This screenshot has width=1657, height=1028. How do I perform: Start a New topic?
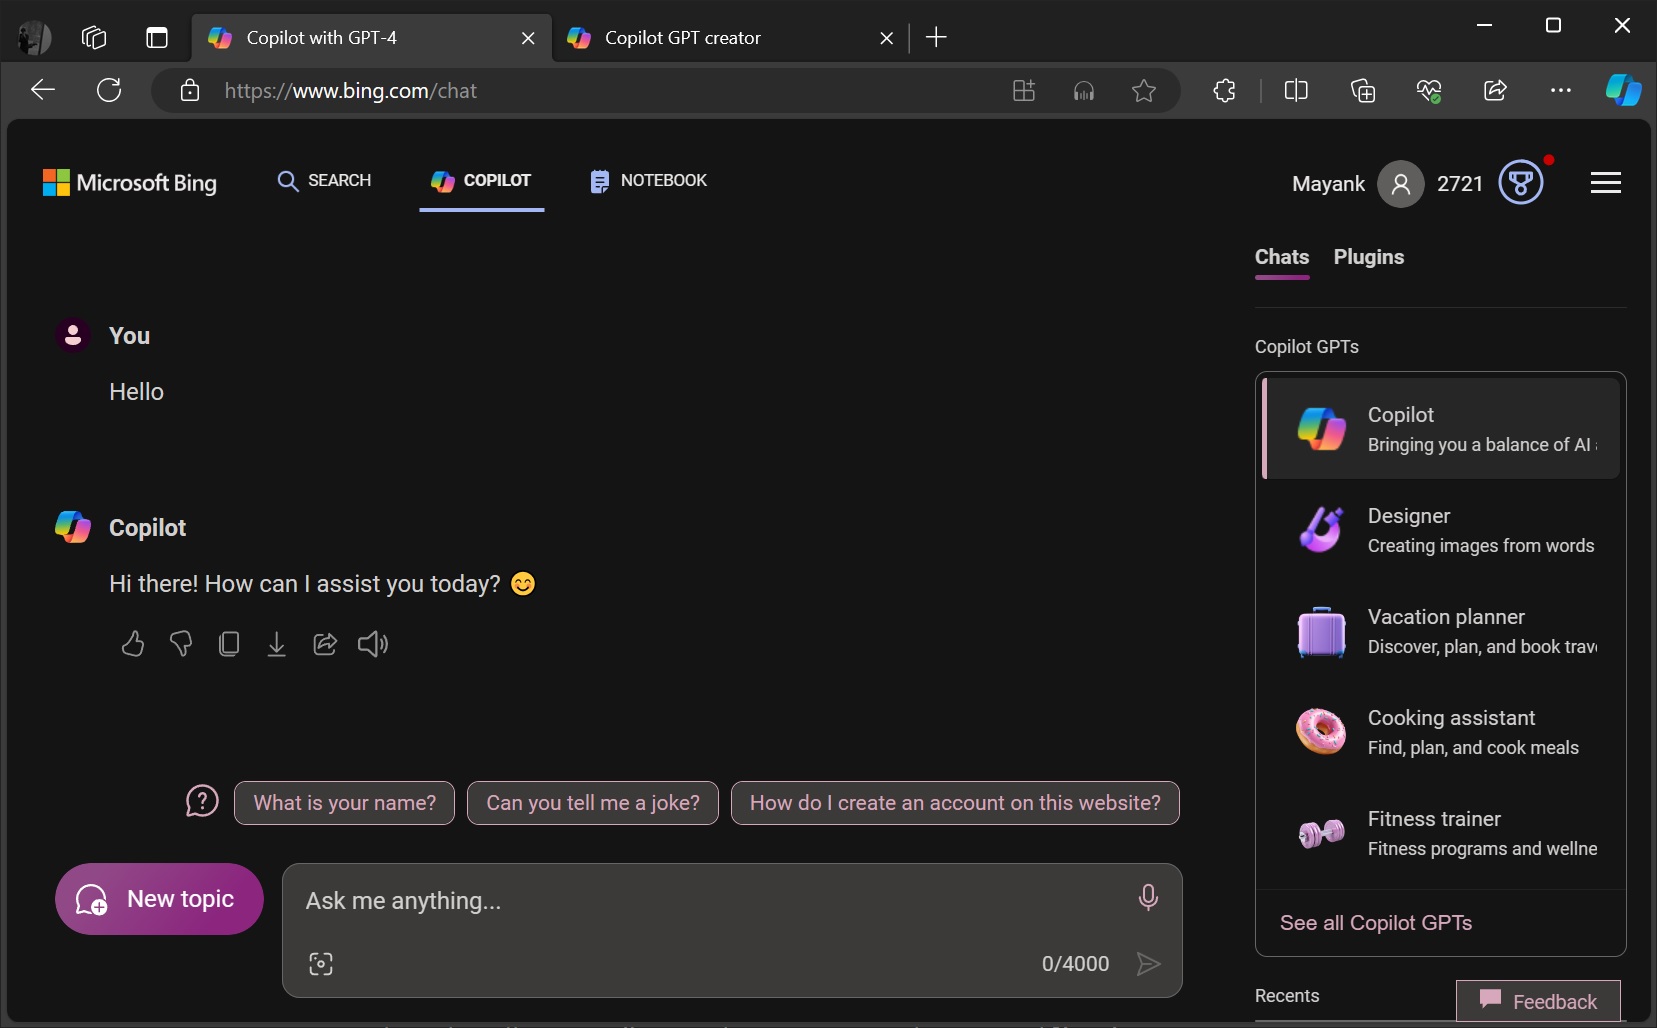click(159, 899)
